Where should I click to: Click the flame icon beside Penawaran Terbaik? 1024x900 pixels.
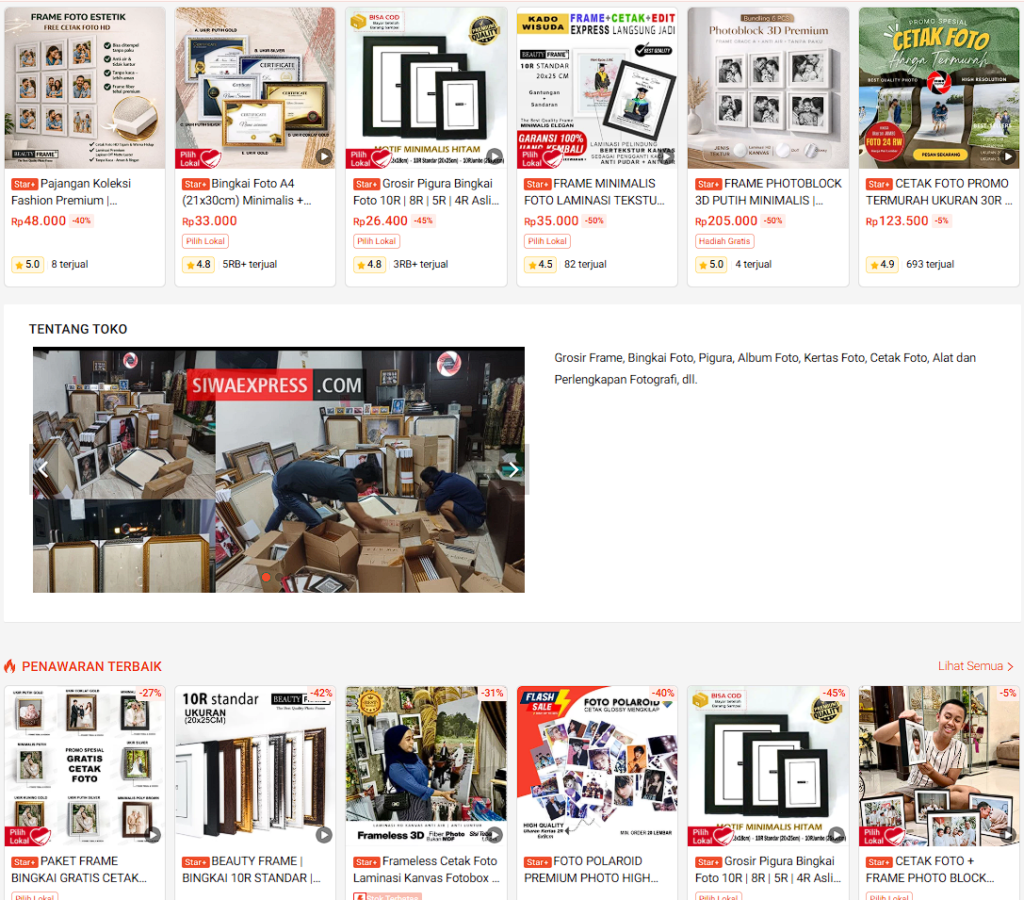[10, 666]
